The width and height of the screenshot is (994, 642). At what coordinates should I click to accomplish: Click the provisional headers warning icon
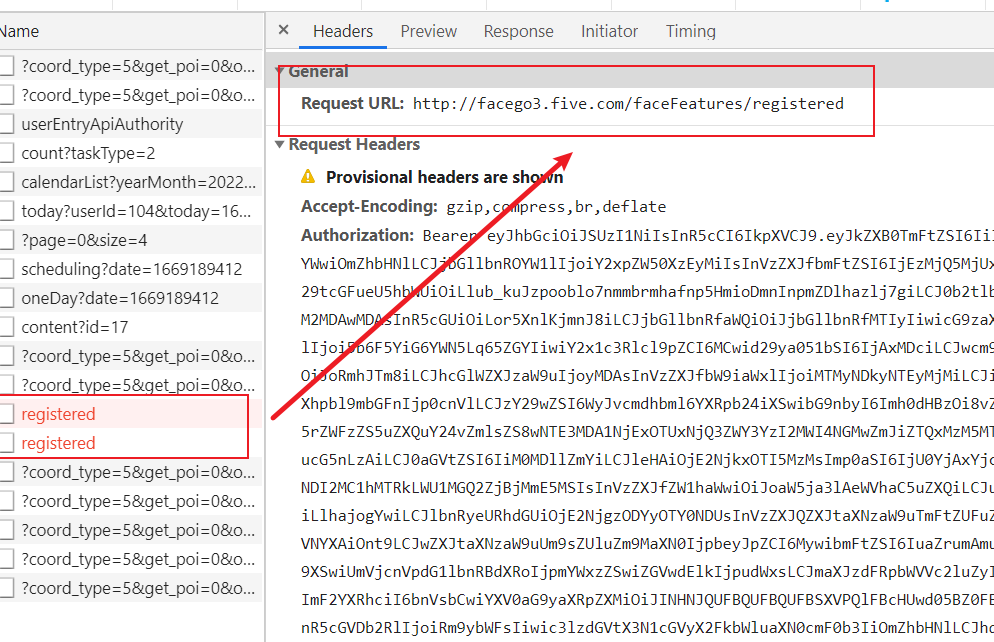pos(309,178)
